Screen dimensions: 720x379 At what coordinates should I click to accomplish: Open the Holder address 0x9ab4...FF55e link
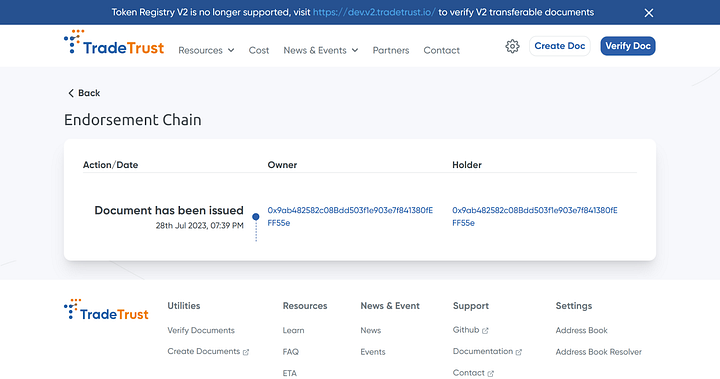pos(534,216)
